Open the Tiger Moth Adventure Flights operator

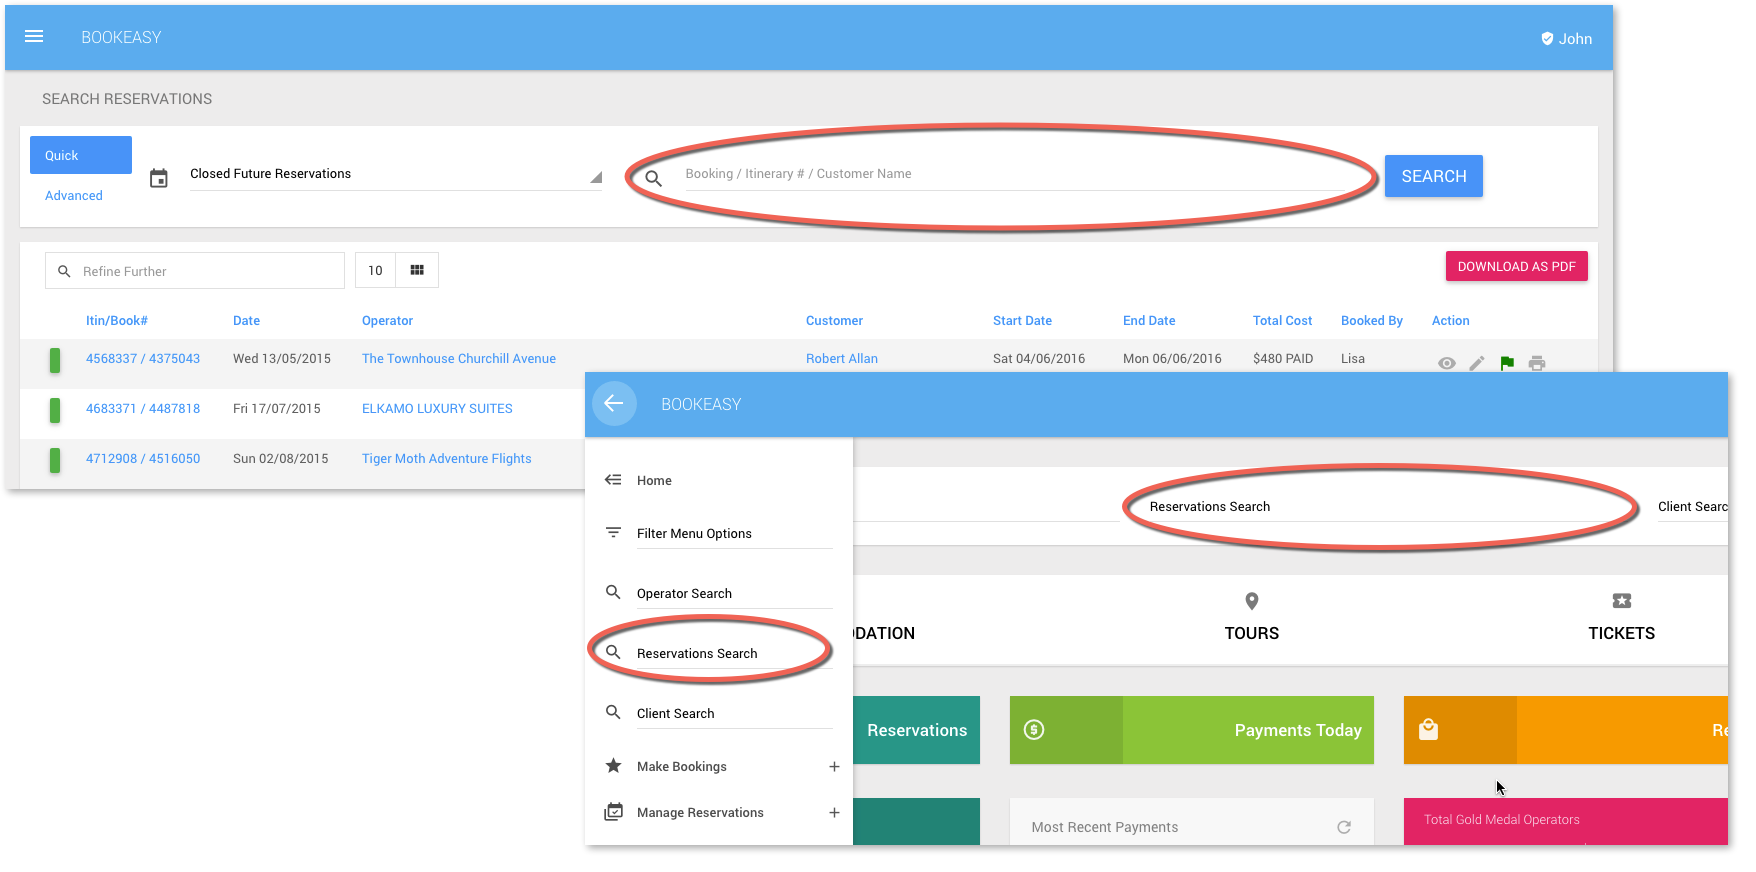[x=446, y=459]
